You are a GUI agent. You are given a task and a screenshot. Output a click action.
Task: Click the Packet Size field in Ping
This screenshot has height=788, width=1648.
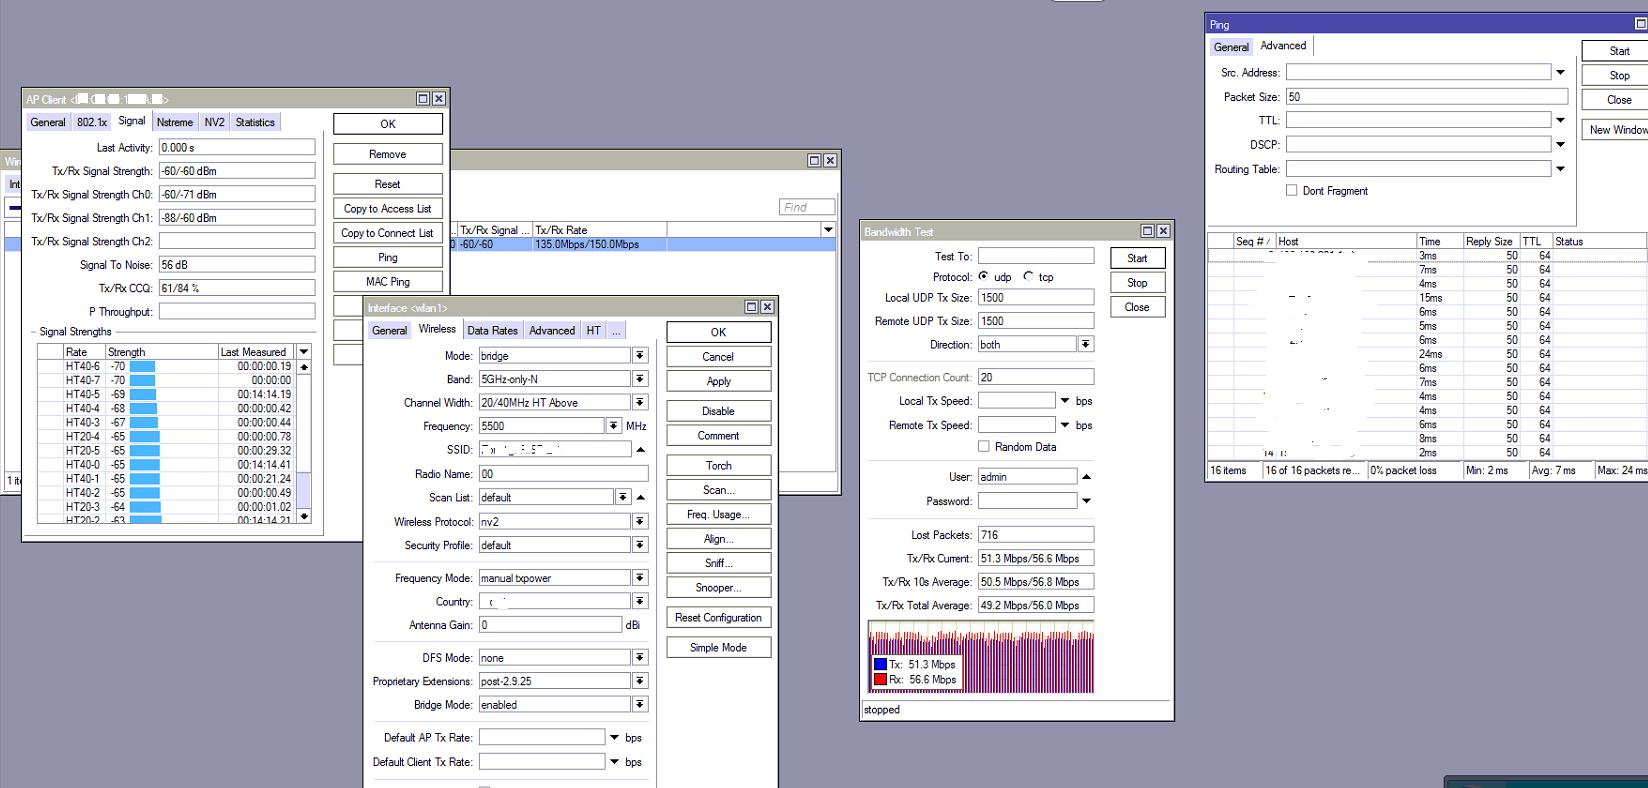pyautogui.click(x=1426, y=97)
